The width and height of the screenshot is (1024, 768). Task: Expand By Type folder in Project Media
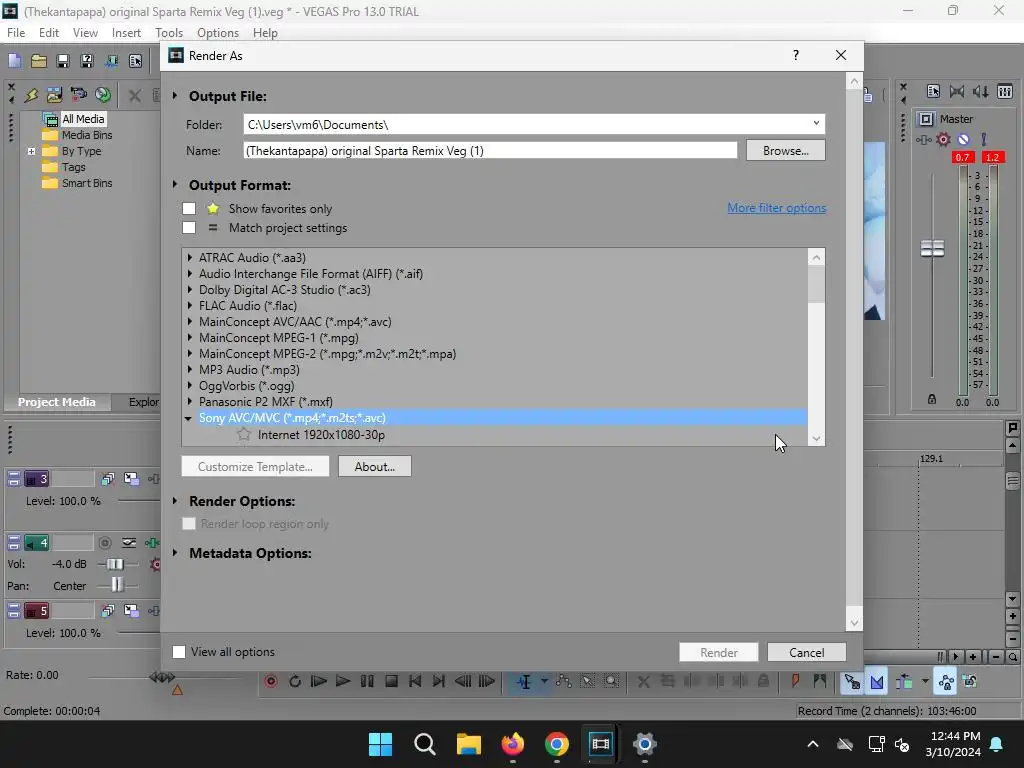tap(31, 151)
